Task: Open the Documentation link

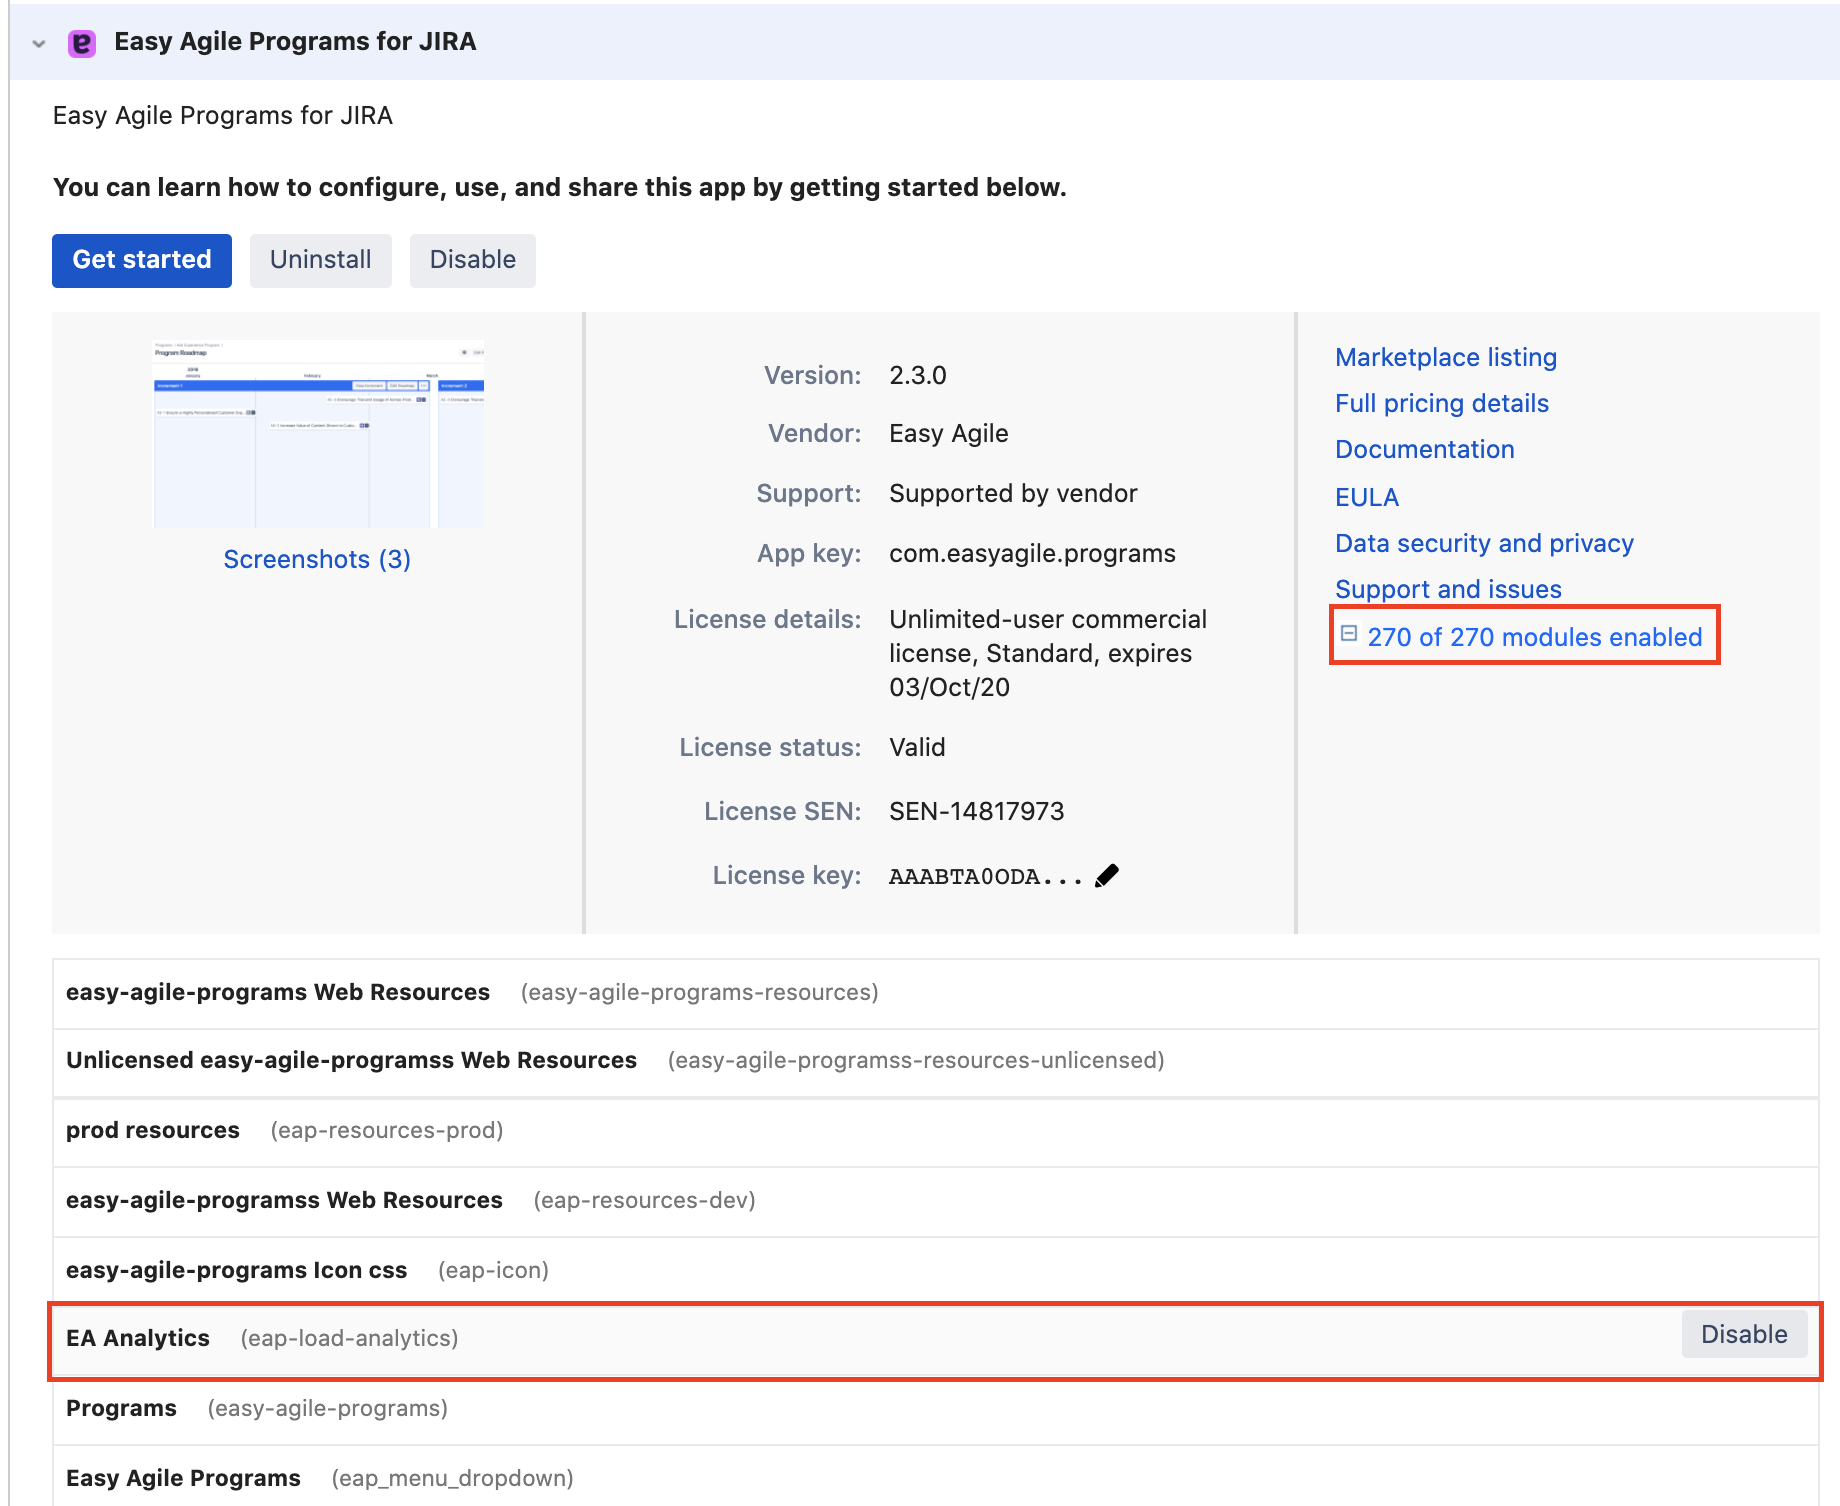Action: tap(1424, 449)
